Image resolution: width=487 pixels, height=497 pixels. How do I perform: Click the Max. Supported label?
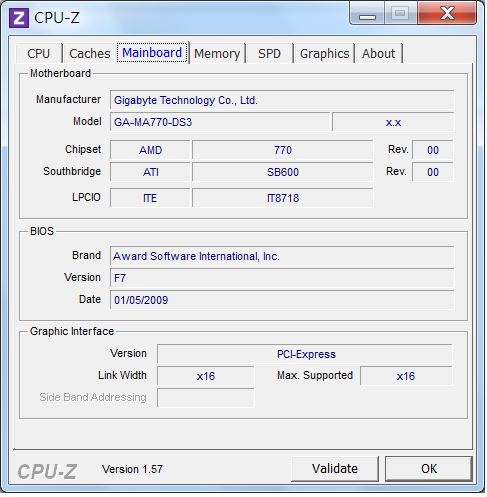point(315,375)
